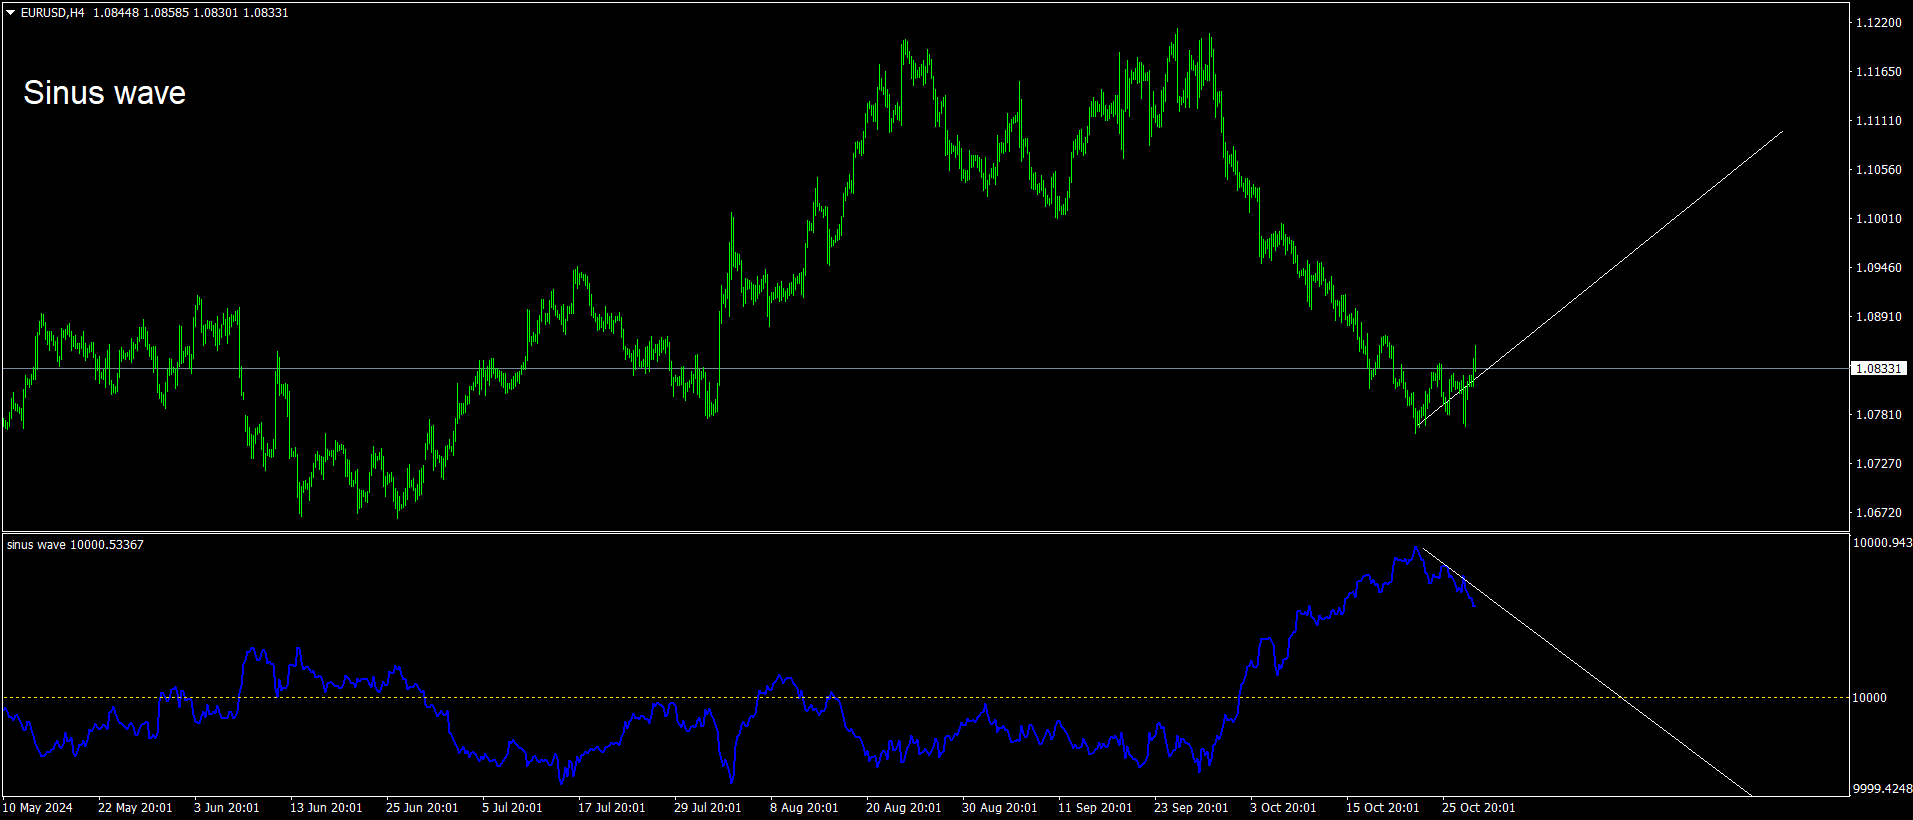Click the 1.12200 price scale level
This screenshot has height=820, width=1913.
pos(1878,23)
